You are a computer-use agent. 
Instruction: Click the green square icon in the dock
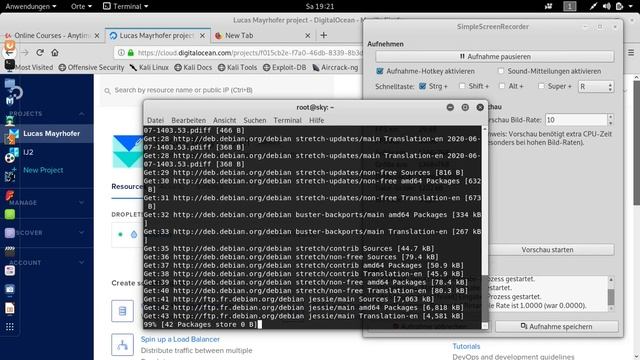[x=10, y=214]
